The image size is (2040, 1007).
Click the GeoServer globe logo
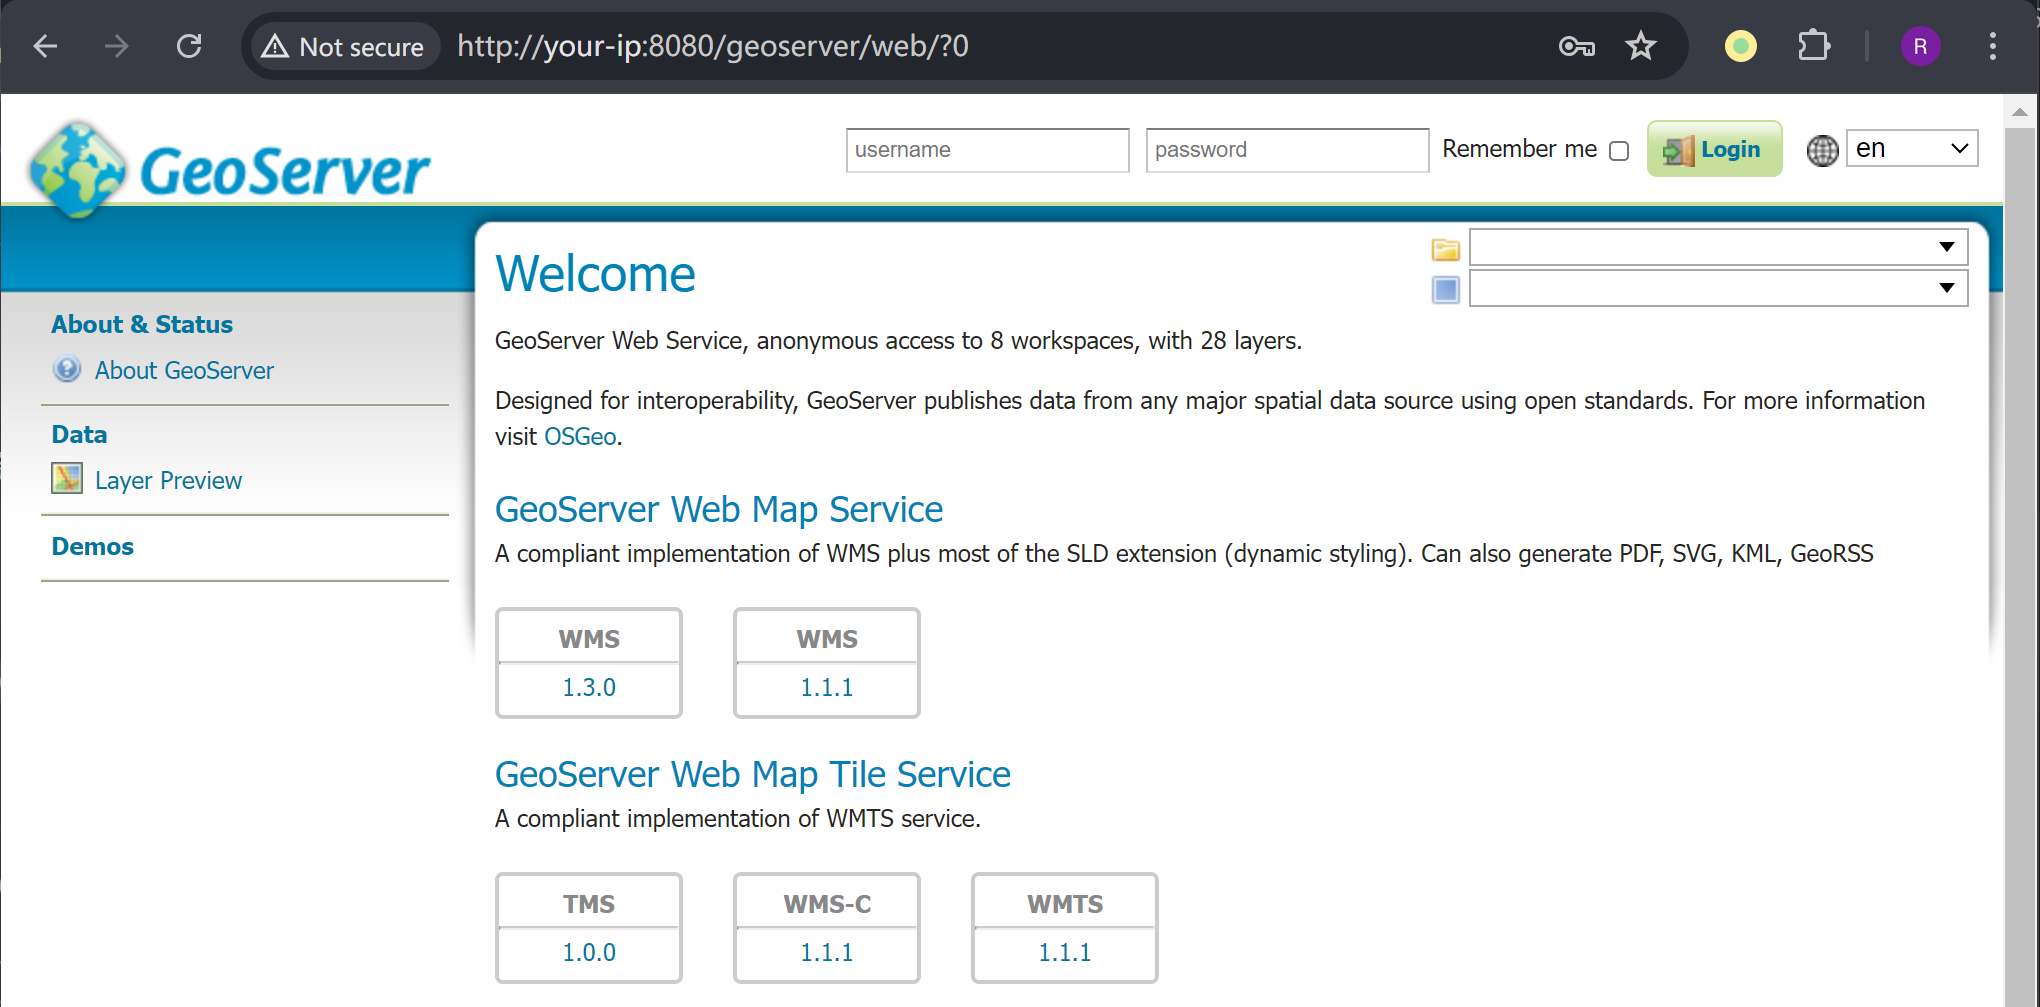78,169
